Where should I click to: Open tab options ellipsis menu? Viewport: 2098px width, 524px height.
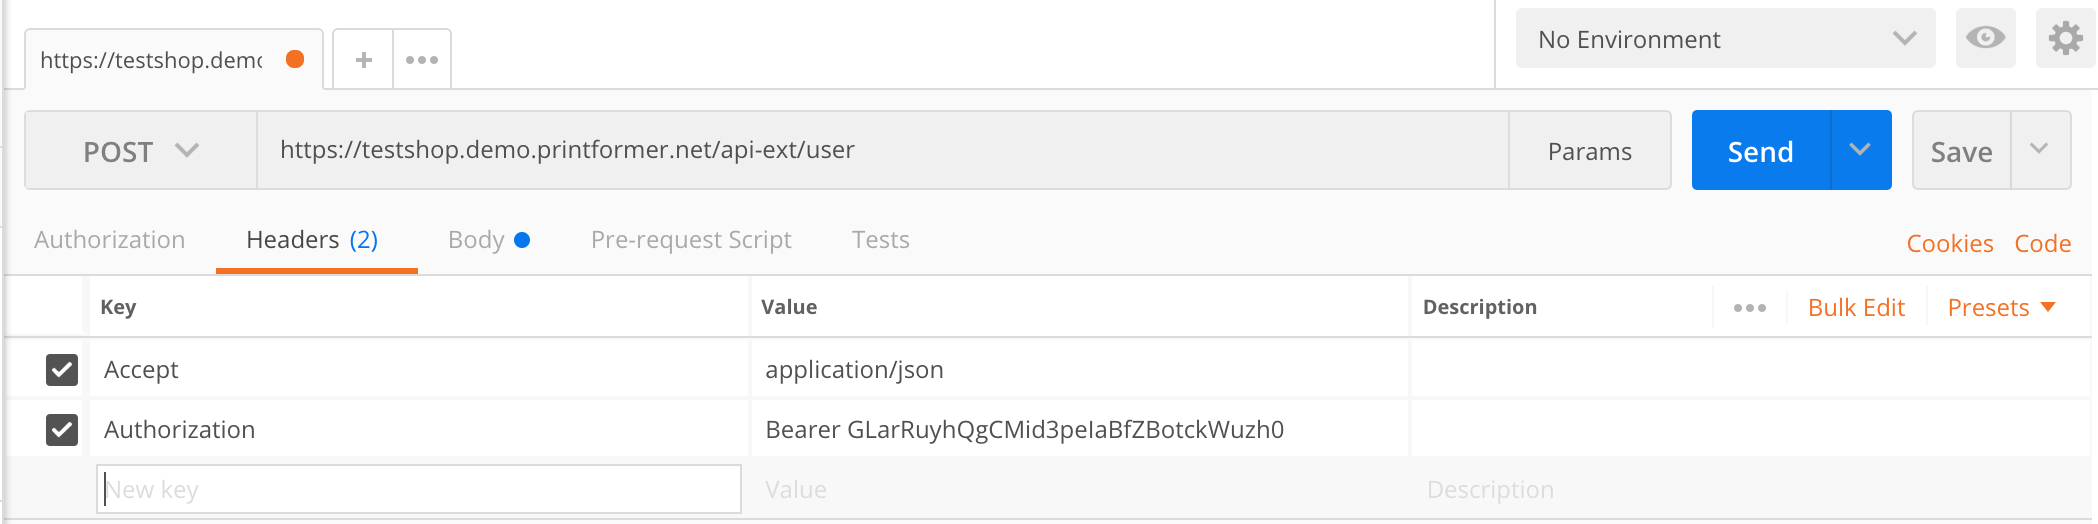[422, 60]
